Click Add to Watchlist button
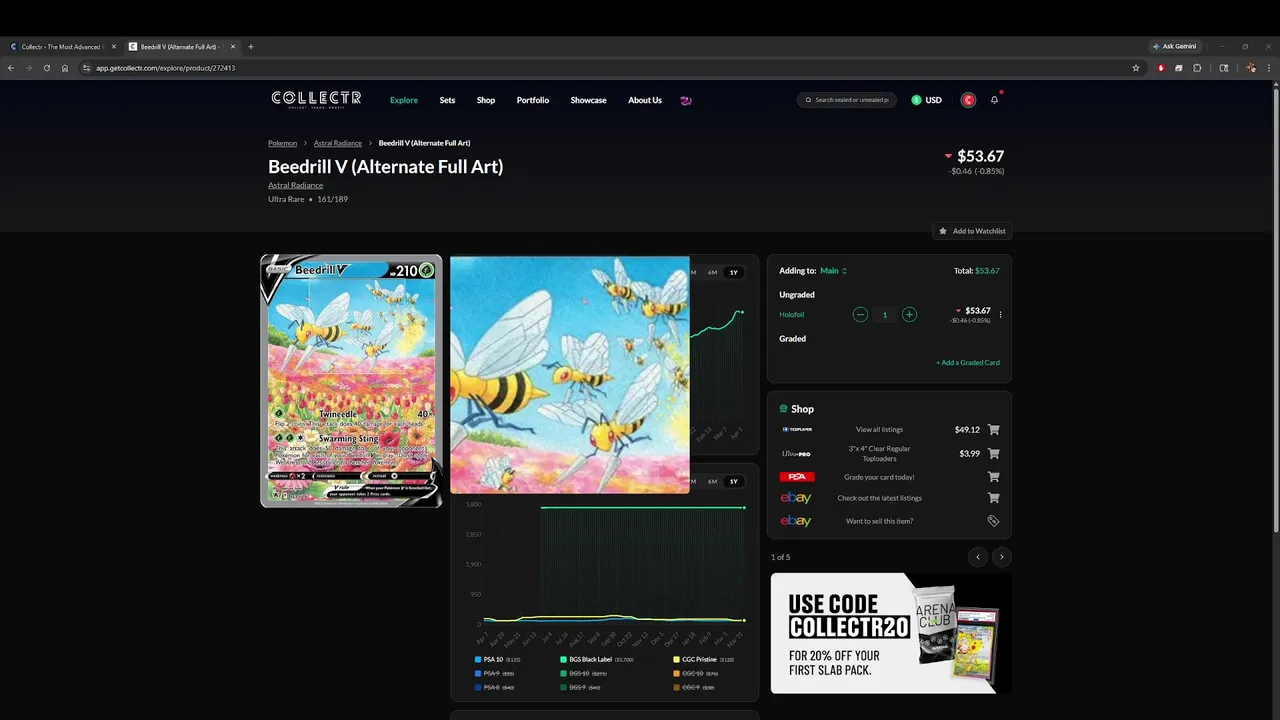The height and width of the screenshot is (720, 1280). pos(971,231)
